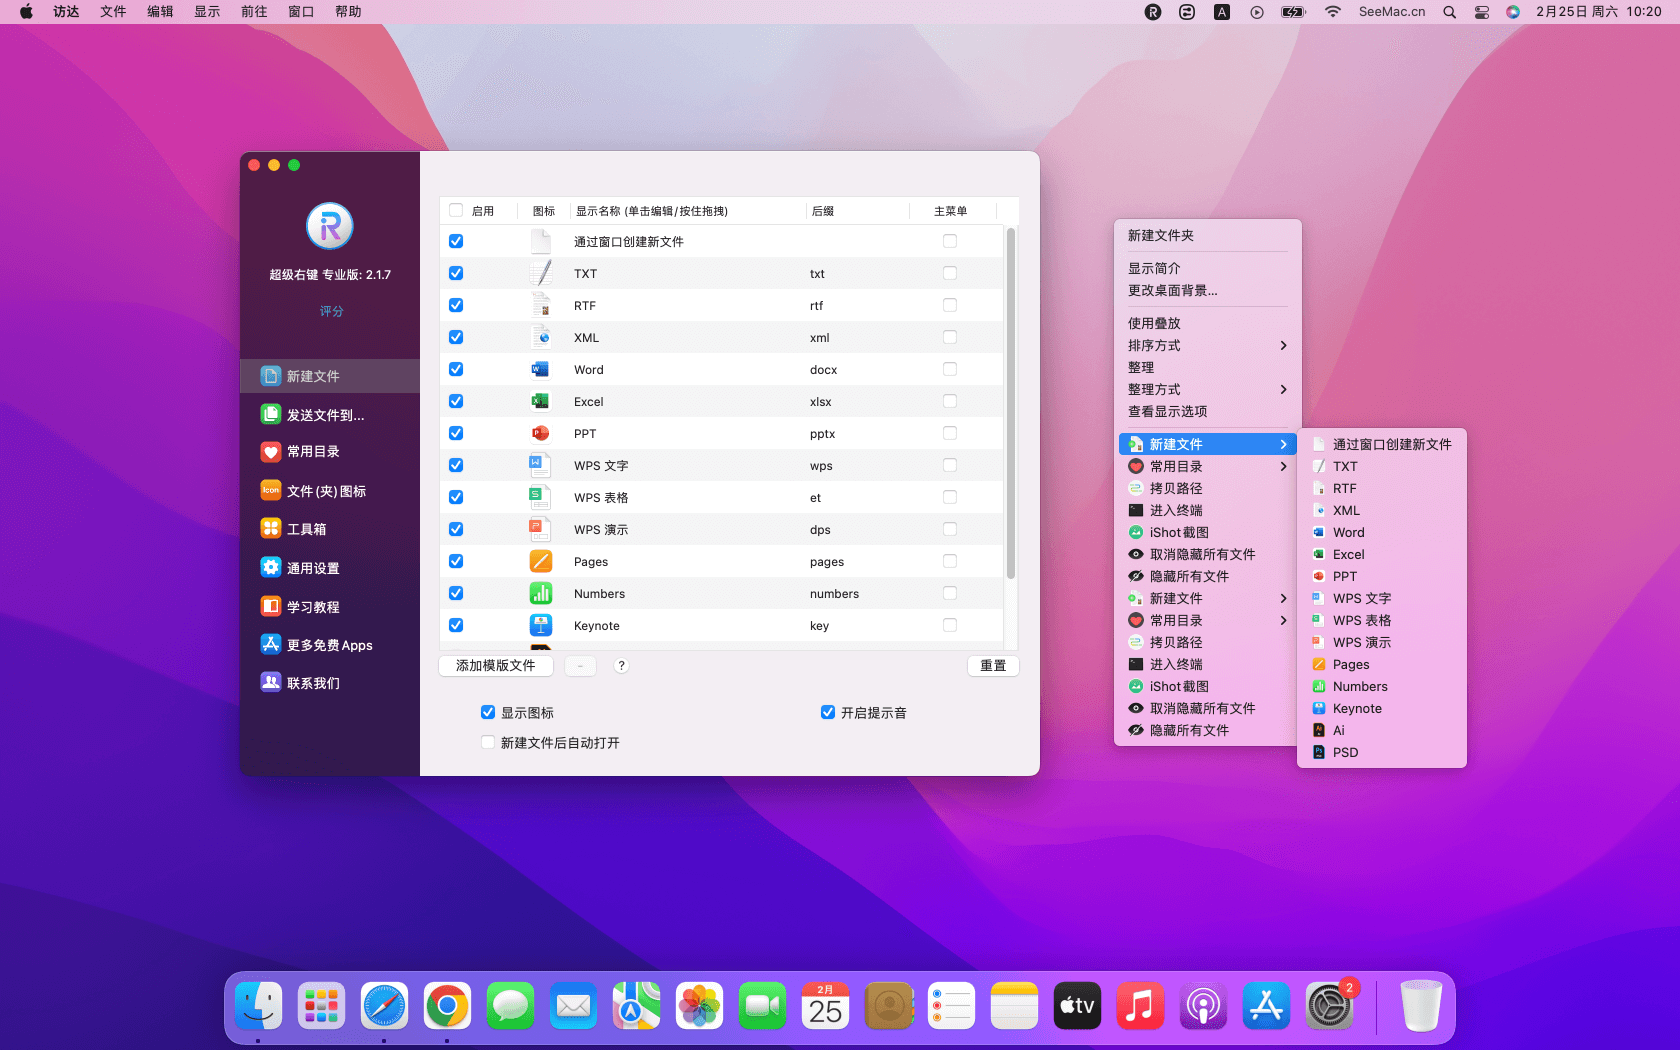Viewport: 1680px width, 1050px height.
Task: Click the 超级右键 app logo icon
Action: point(329,226)
